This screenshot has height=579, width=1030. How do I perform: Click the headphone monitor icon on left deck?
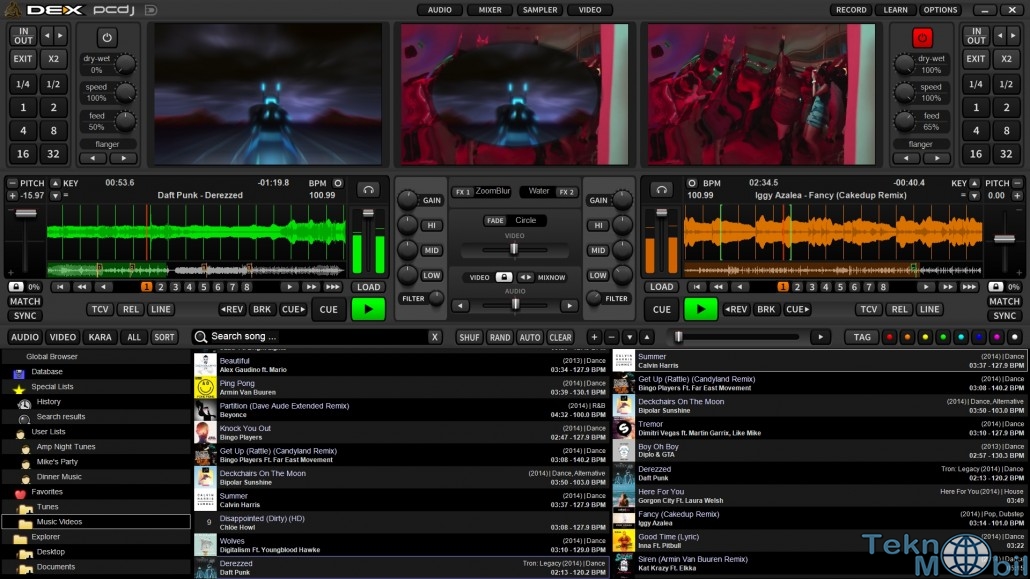click(369, 189)
